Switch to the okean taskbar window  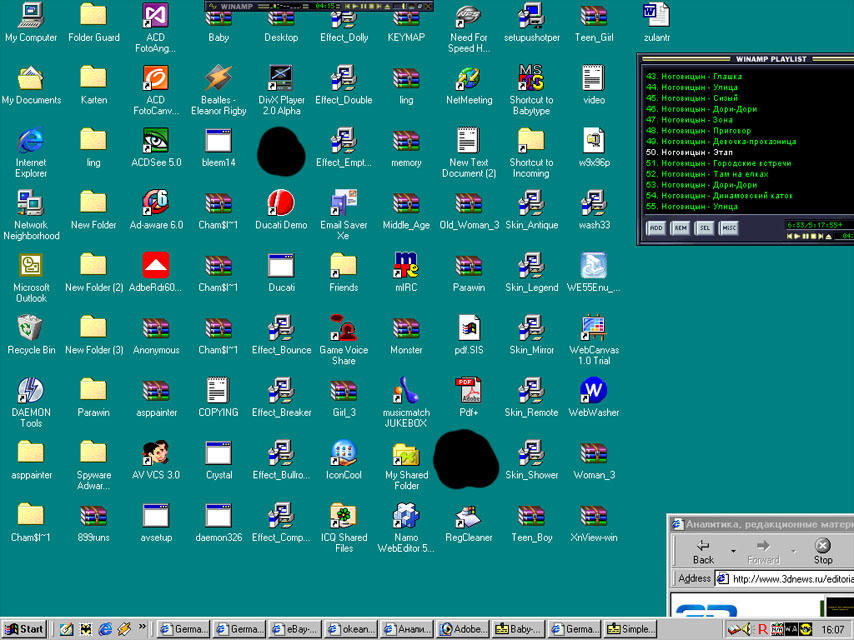point(350,629)
